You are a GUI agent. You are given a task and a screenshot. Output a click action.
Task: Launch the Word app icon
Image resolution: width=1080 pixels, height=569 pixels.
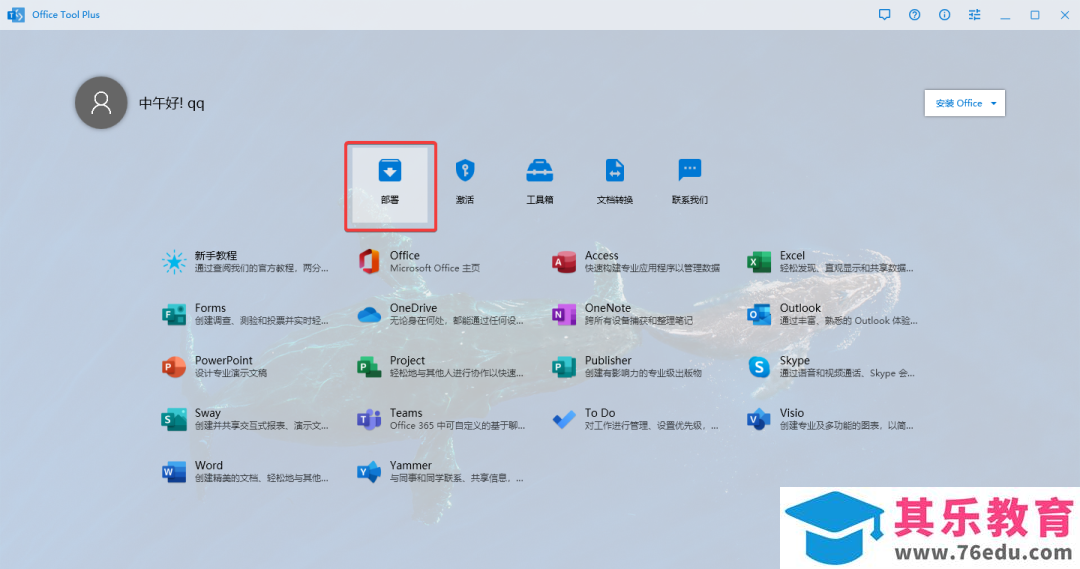(x=174, y=472)
